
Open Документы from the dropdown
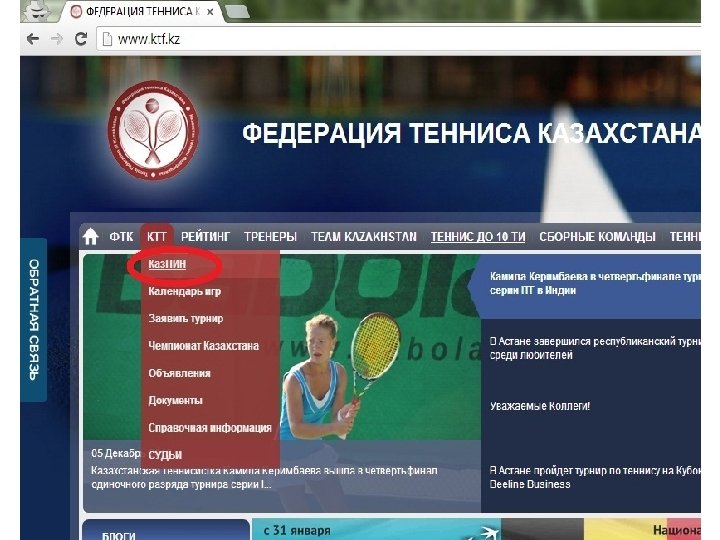pos(175,400)
